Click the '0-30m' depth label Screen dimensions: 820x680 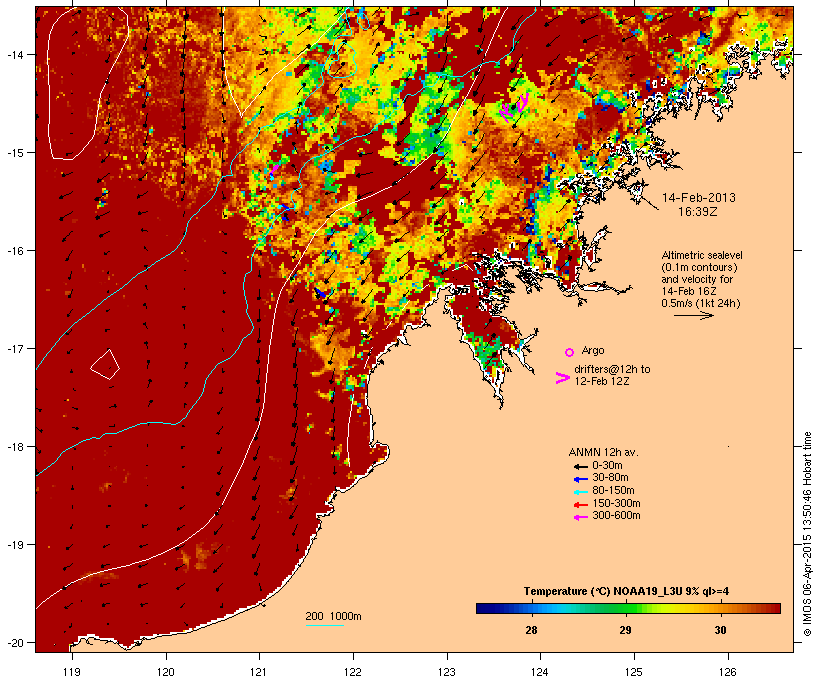[607, 466]
